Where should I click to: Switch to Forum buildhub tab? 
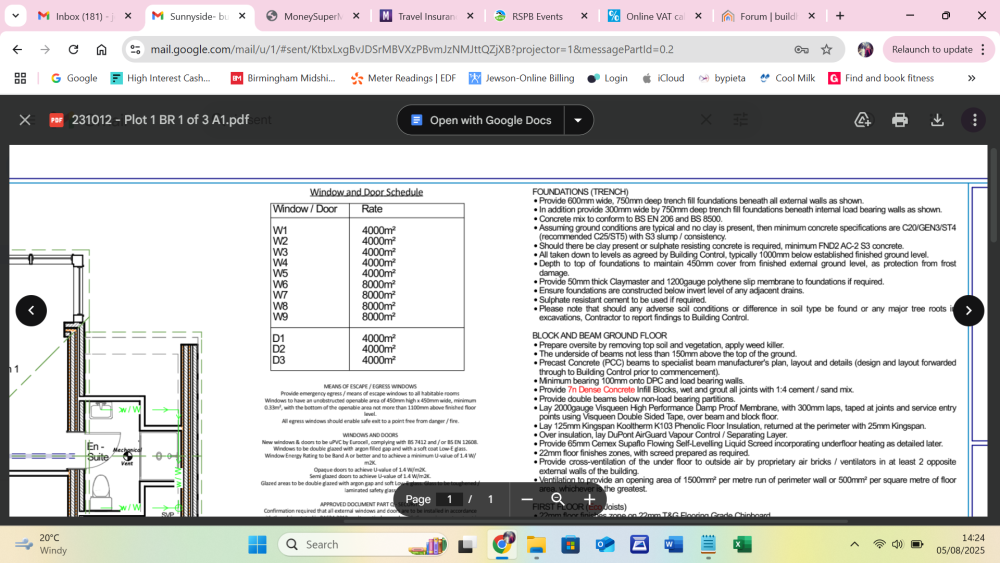point(768,16)
